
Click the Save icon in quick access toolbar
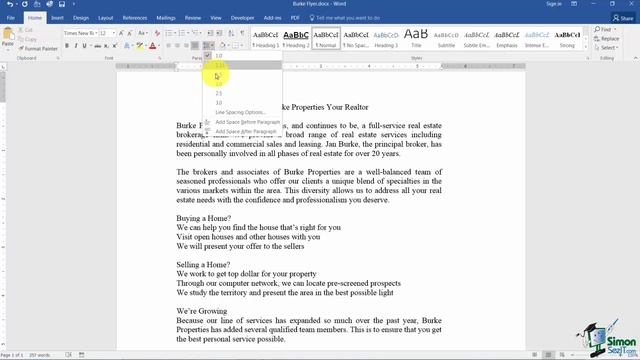tap(62, 4)
